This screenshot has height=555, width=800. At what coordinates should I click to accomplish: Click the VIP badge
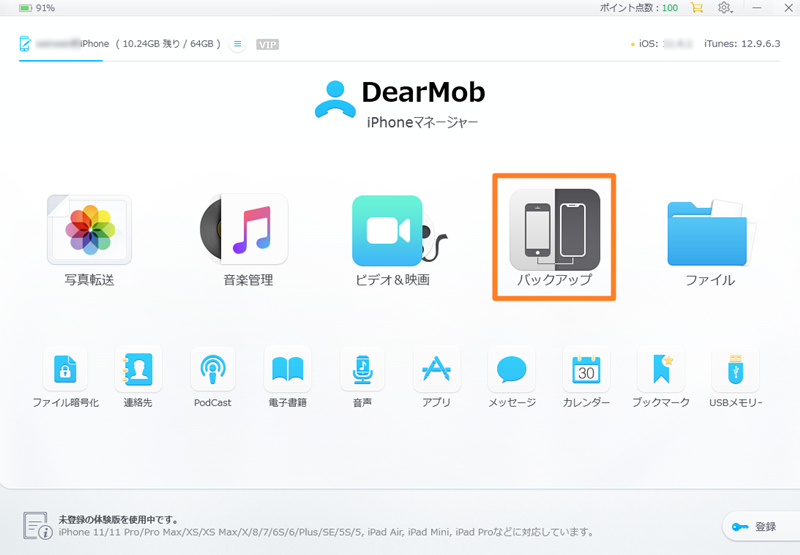267,44
